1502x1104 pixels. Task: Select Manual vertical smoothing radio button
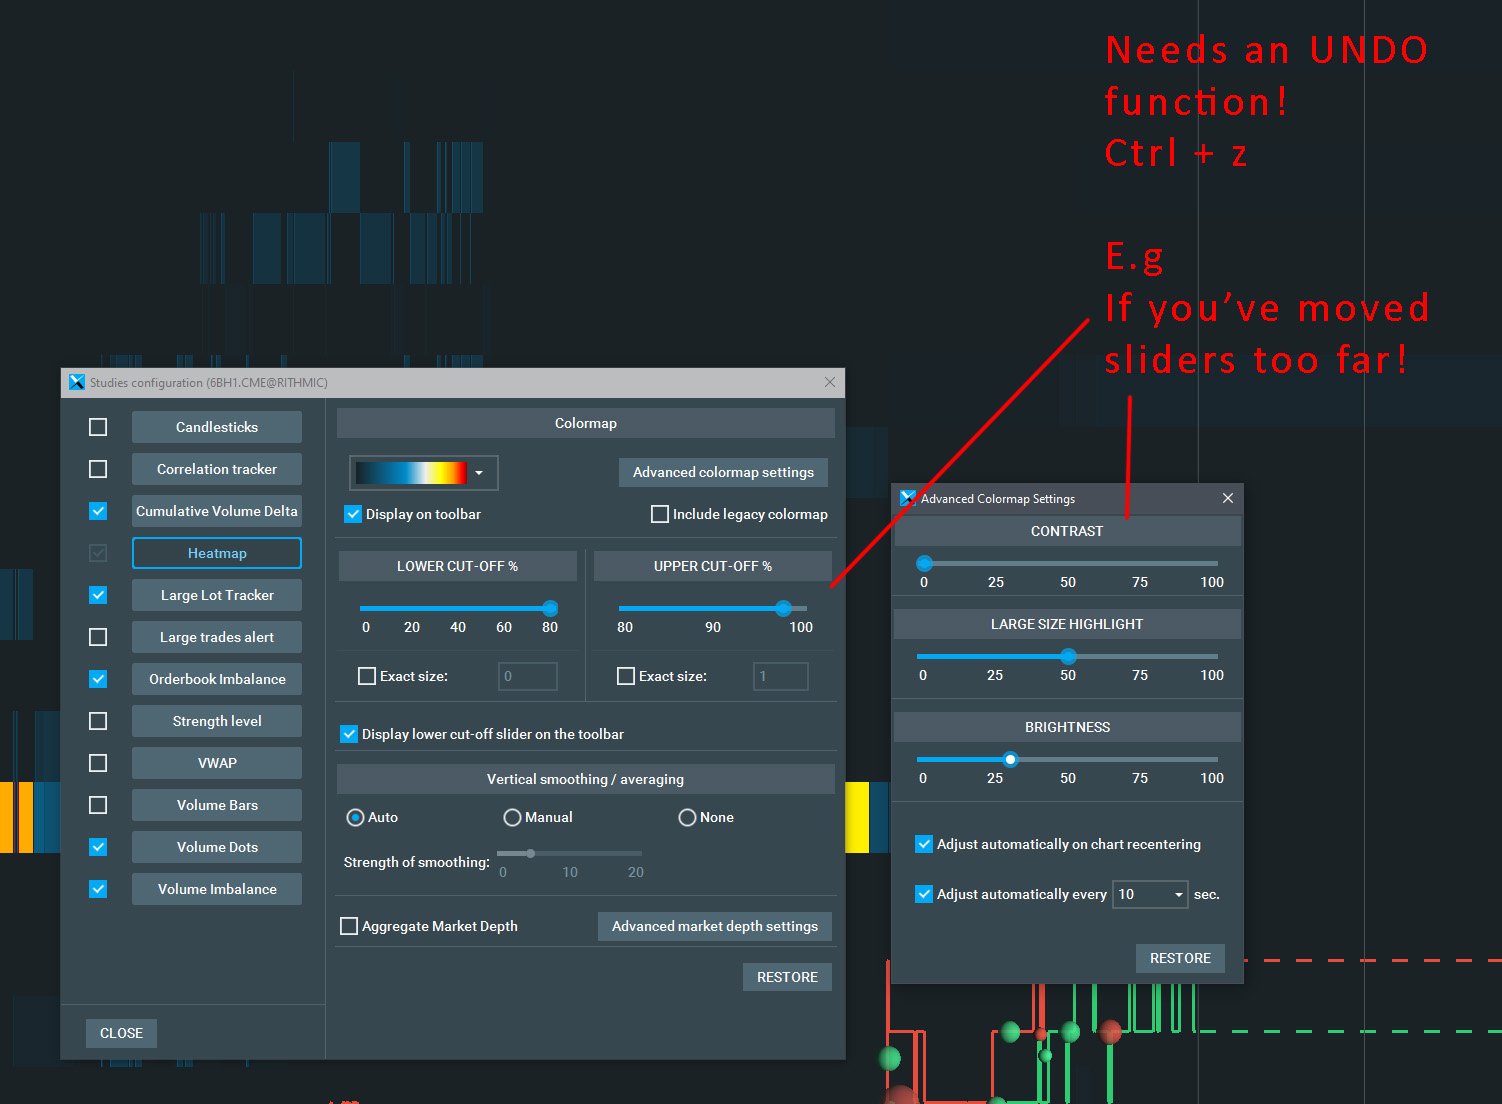click(512, 817)
